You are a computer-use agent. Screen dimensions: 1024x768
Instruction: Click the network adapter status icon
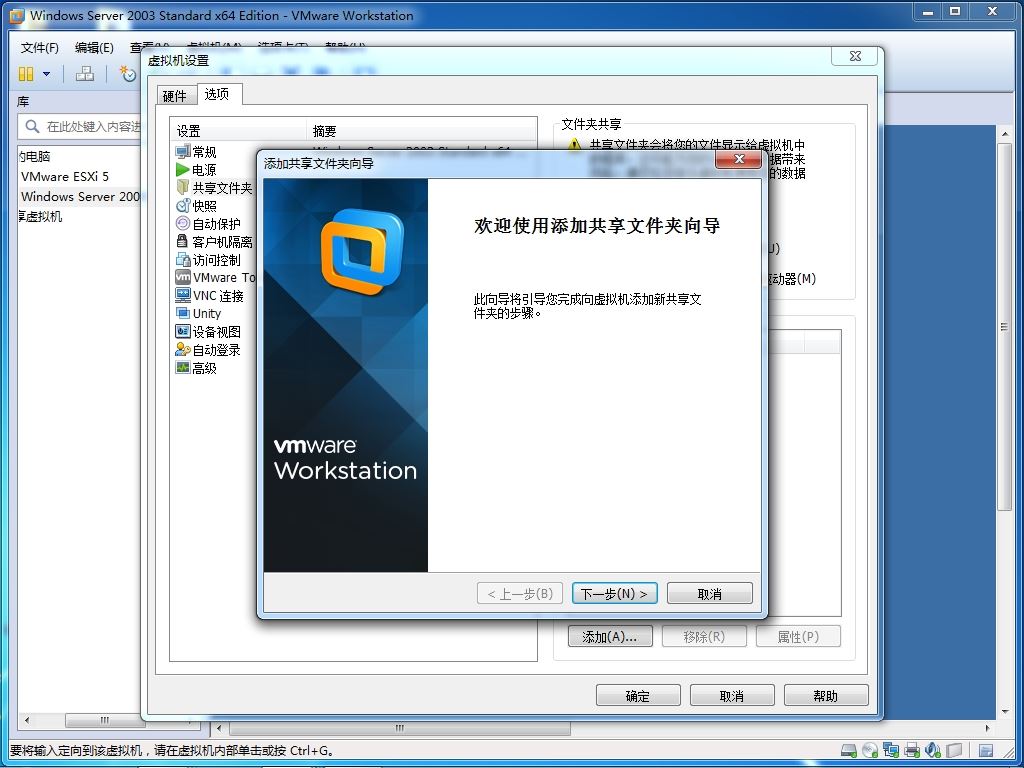(x=891, y=750)
